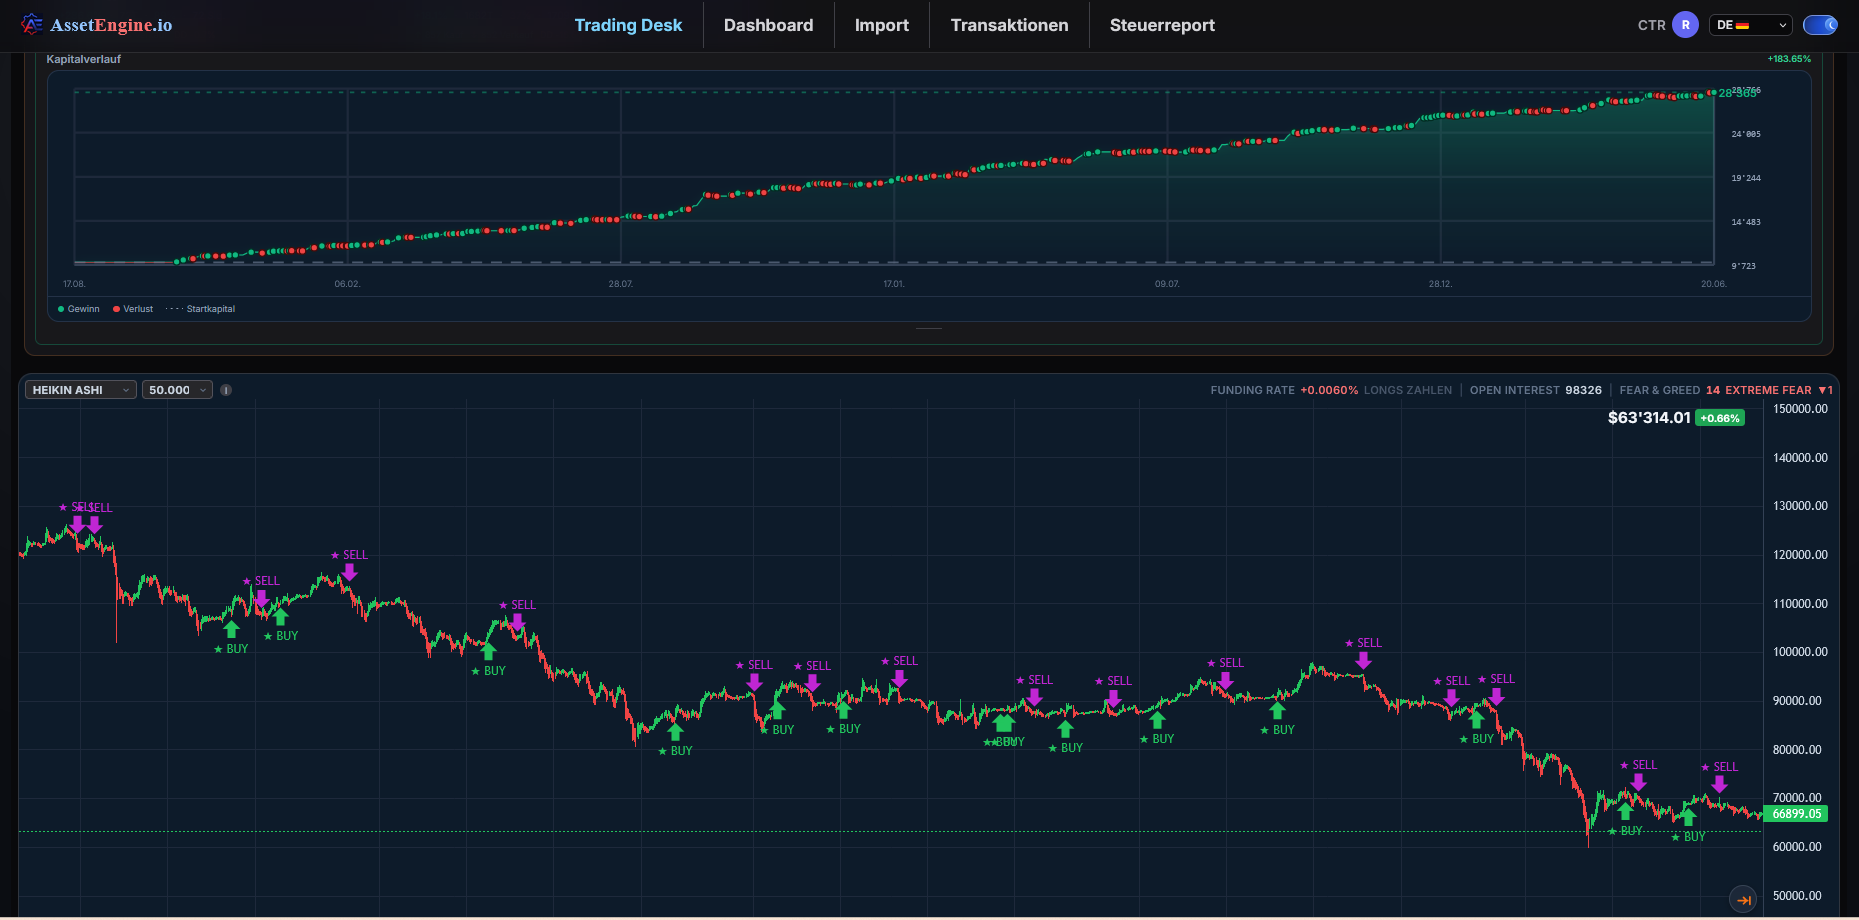
Task: Click the 150000.00 price axis label
Action: pyautogui.click(x=1800, y=409)
